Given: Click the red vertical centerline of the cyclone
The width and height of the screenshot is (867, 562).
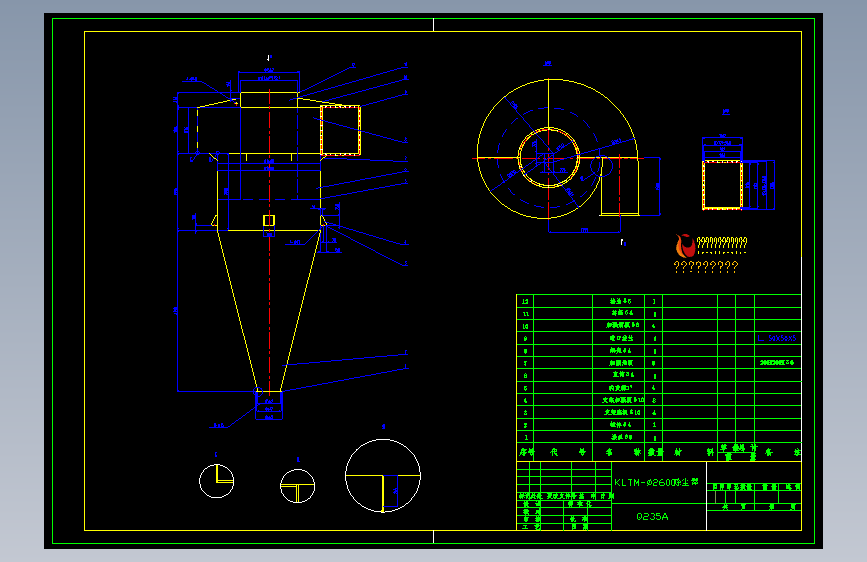Looking at the screenshot, I should pos(269,241).
